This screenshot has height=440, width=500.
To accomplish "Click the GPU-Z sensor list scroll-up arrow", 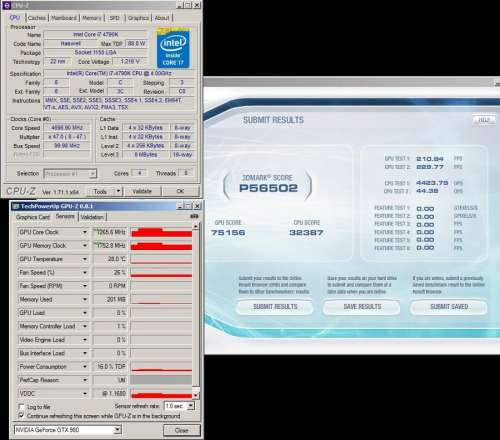I will tap(196, 226).
